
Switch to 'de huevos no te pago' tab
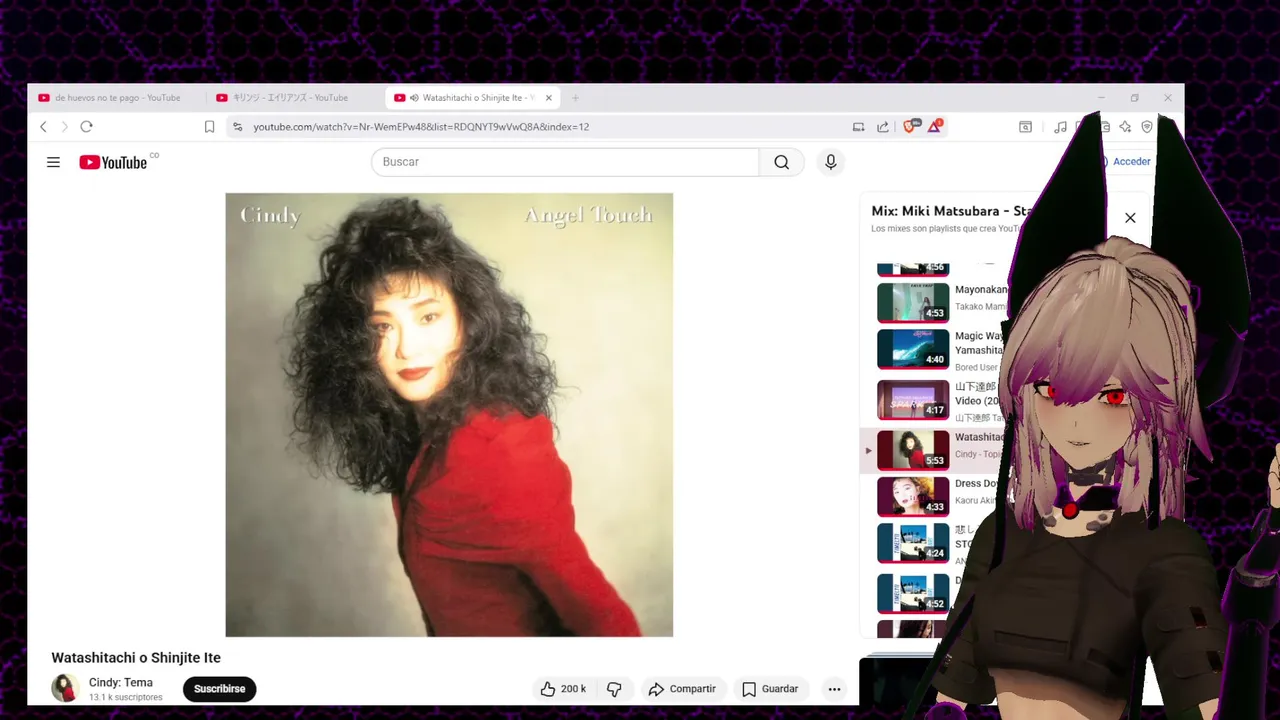click(117, 98)
